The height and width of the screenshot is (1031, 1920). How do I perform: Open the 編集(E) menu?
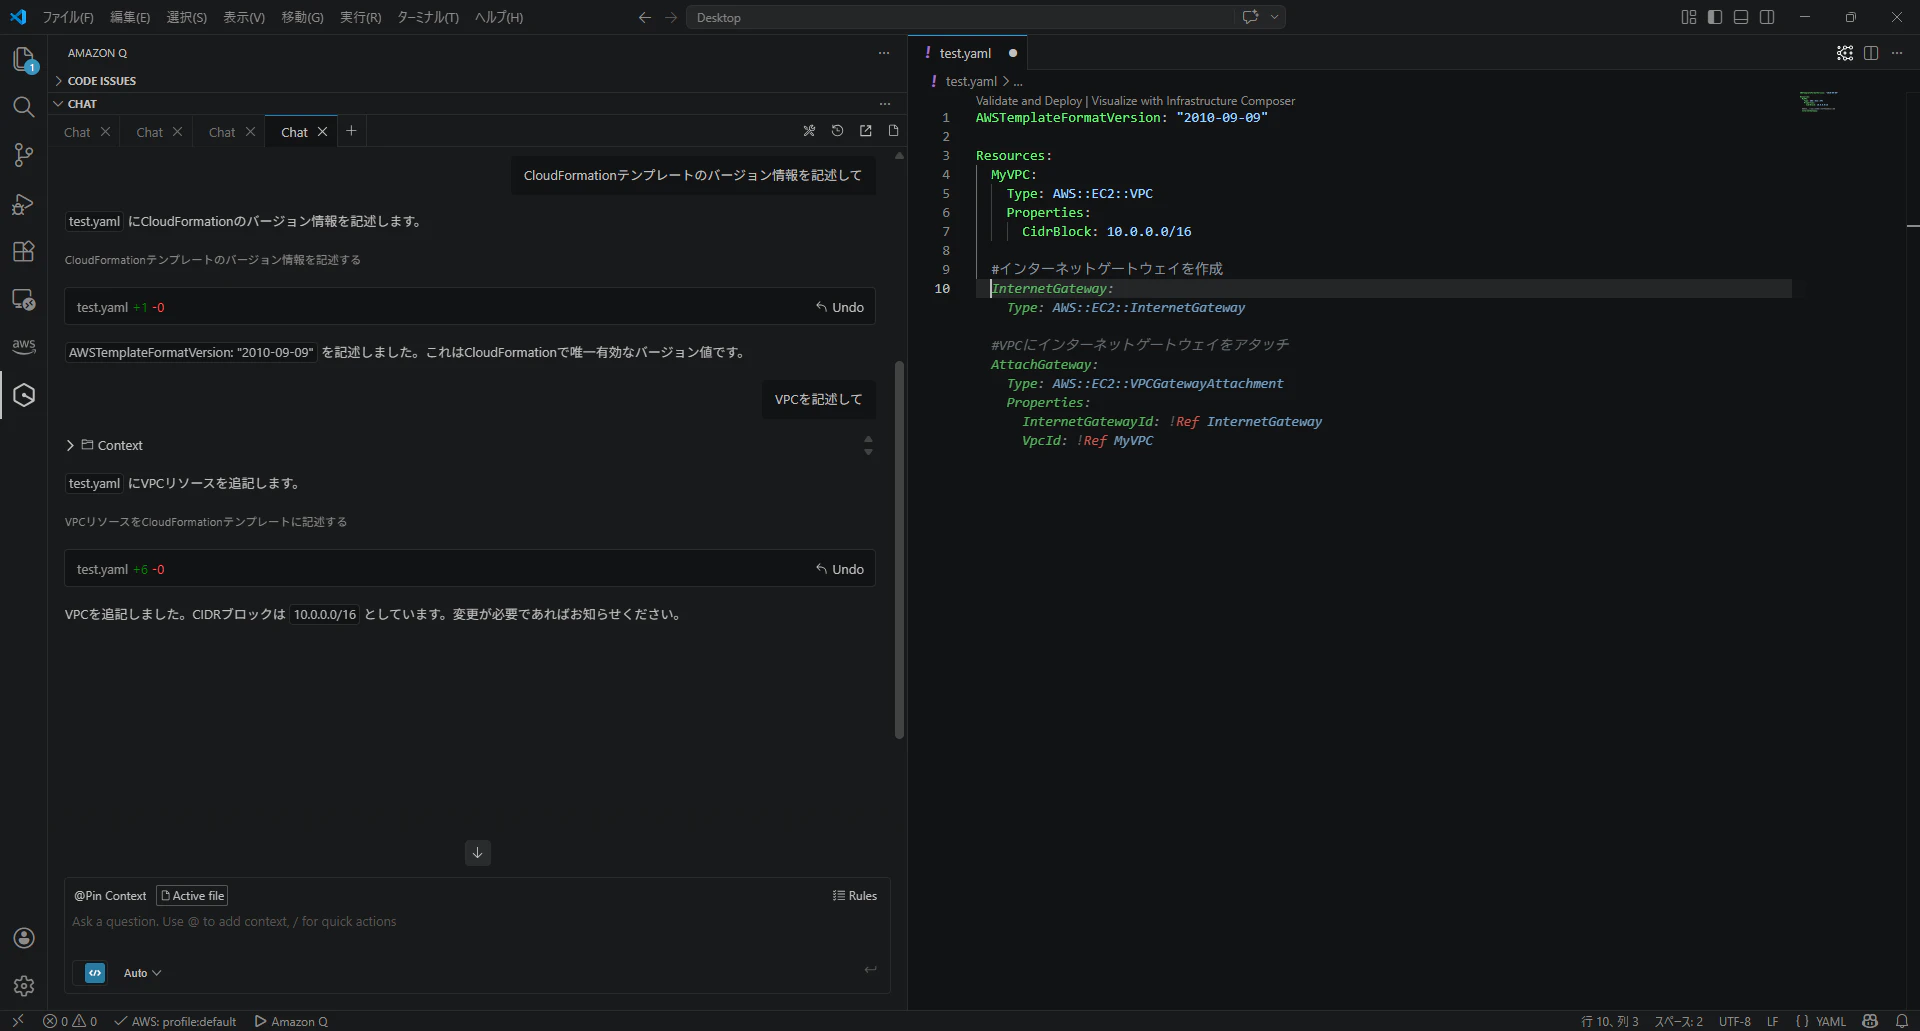point(130,17)
